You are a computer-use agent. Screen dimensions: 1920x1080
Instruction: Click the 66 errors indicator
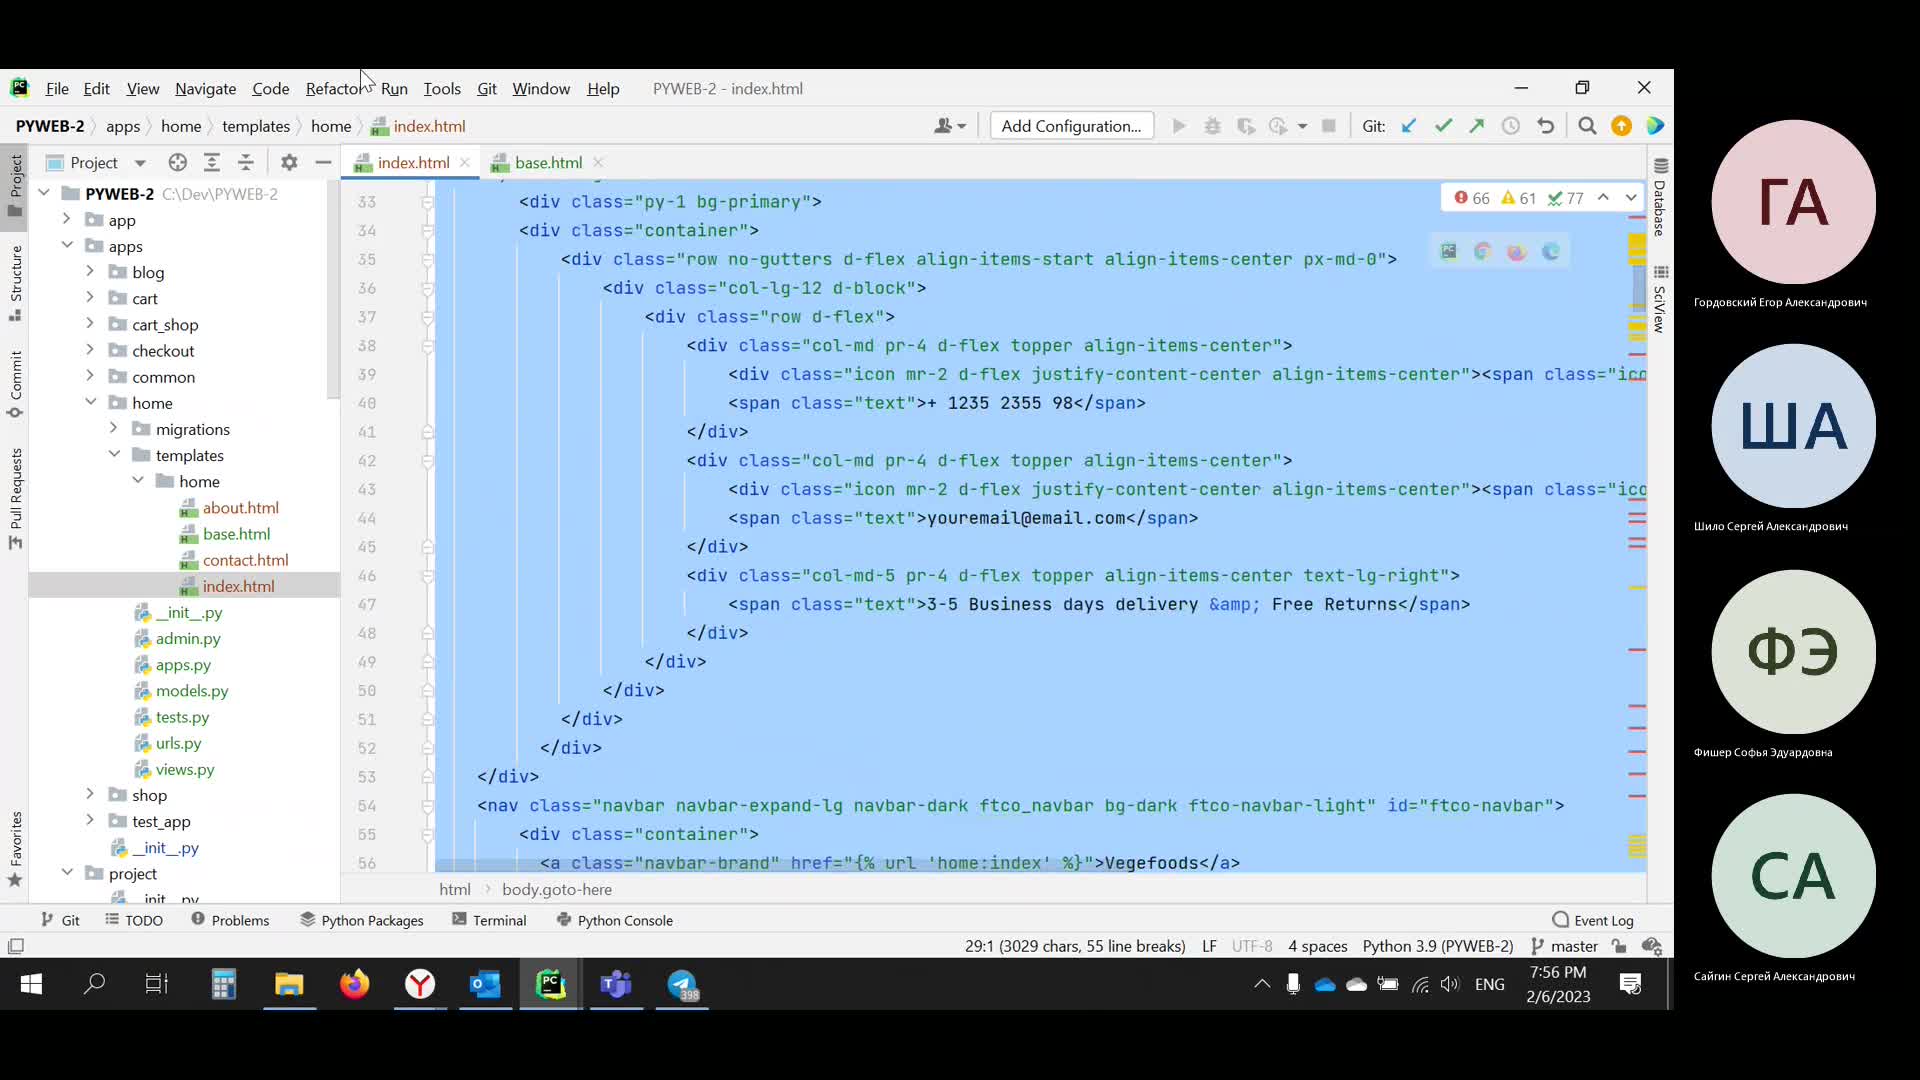coord(1472,198)
